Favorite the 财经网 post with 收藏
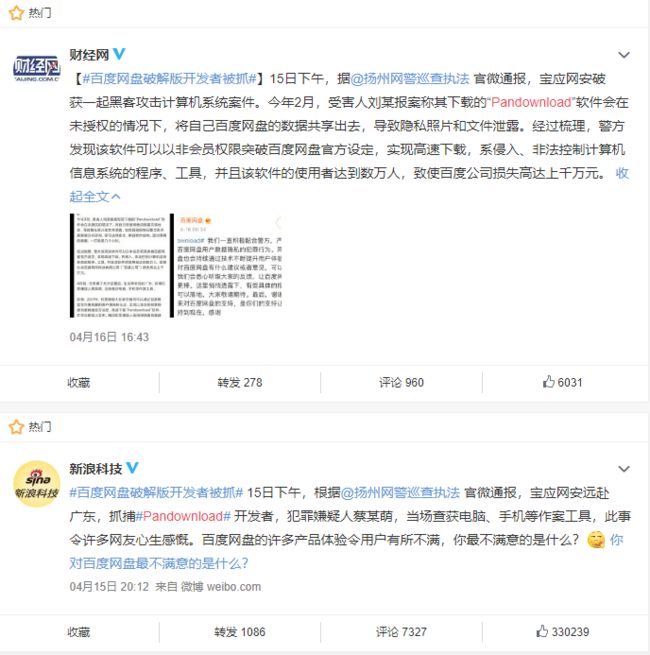The width and height of the screenshot is (650, 655). click(79, 382)
